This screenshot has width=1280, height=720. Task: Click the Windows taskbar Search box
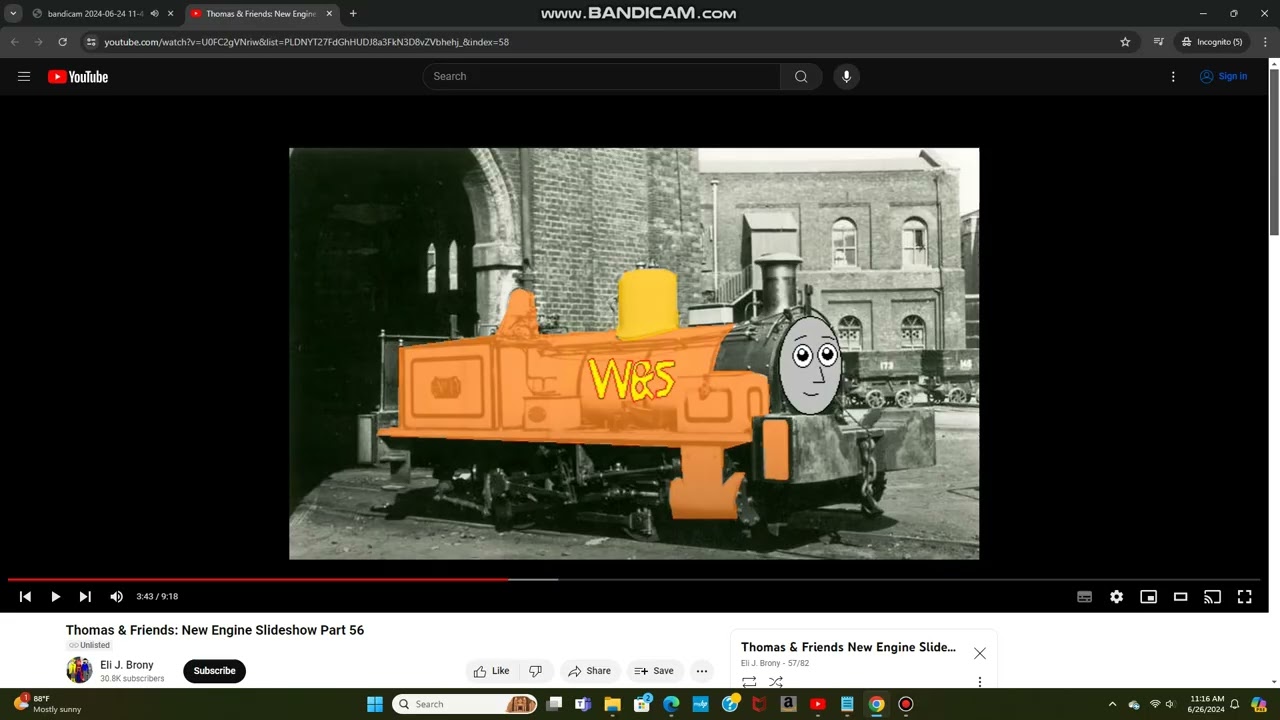[x=465, y=704]
